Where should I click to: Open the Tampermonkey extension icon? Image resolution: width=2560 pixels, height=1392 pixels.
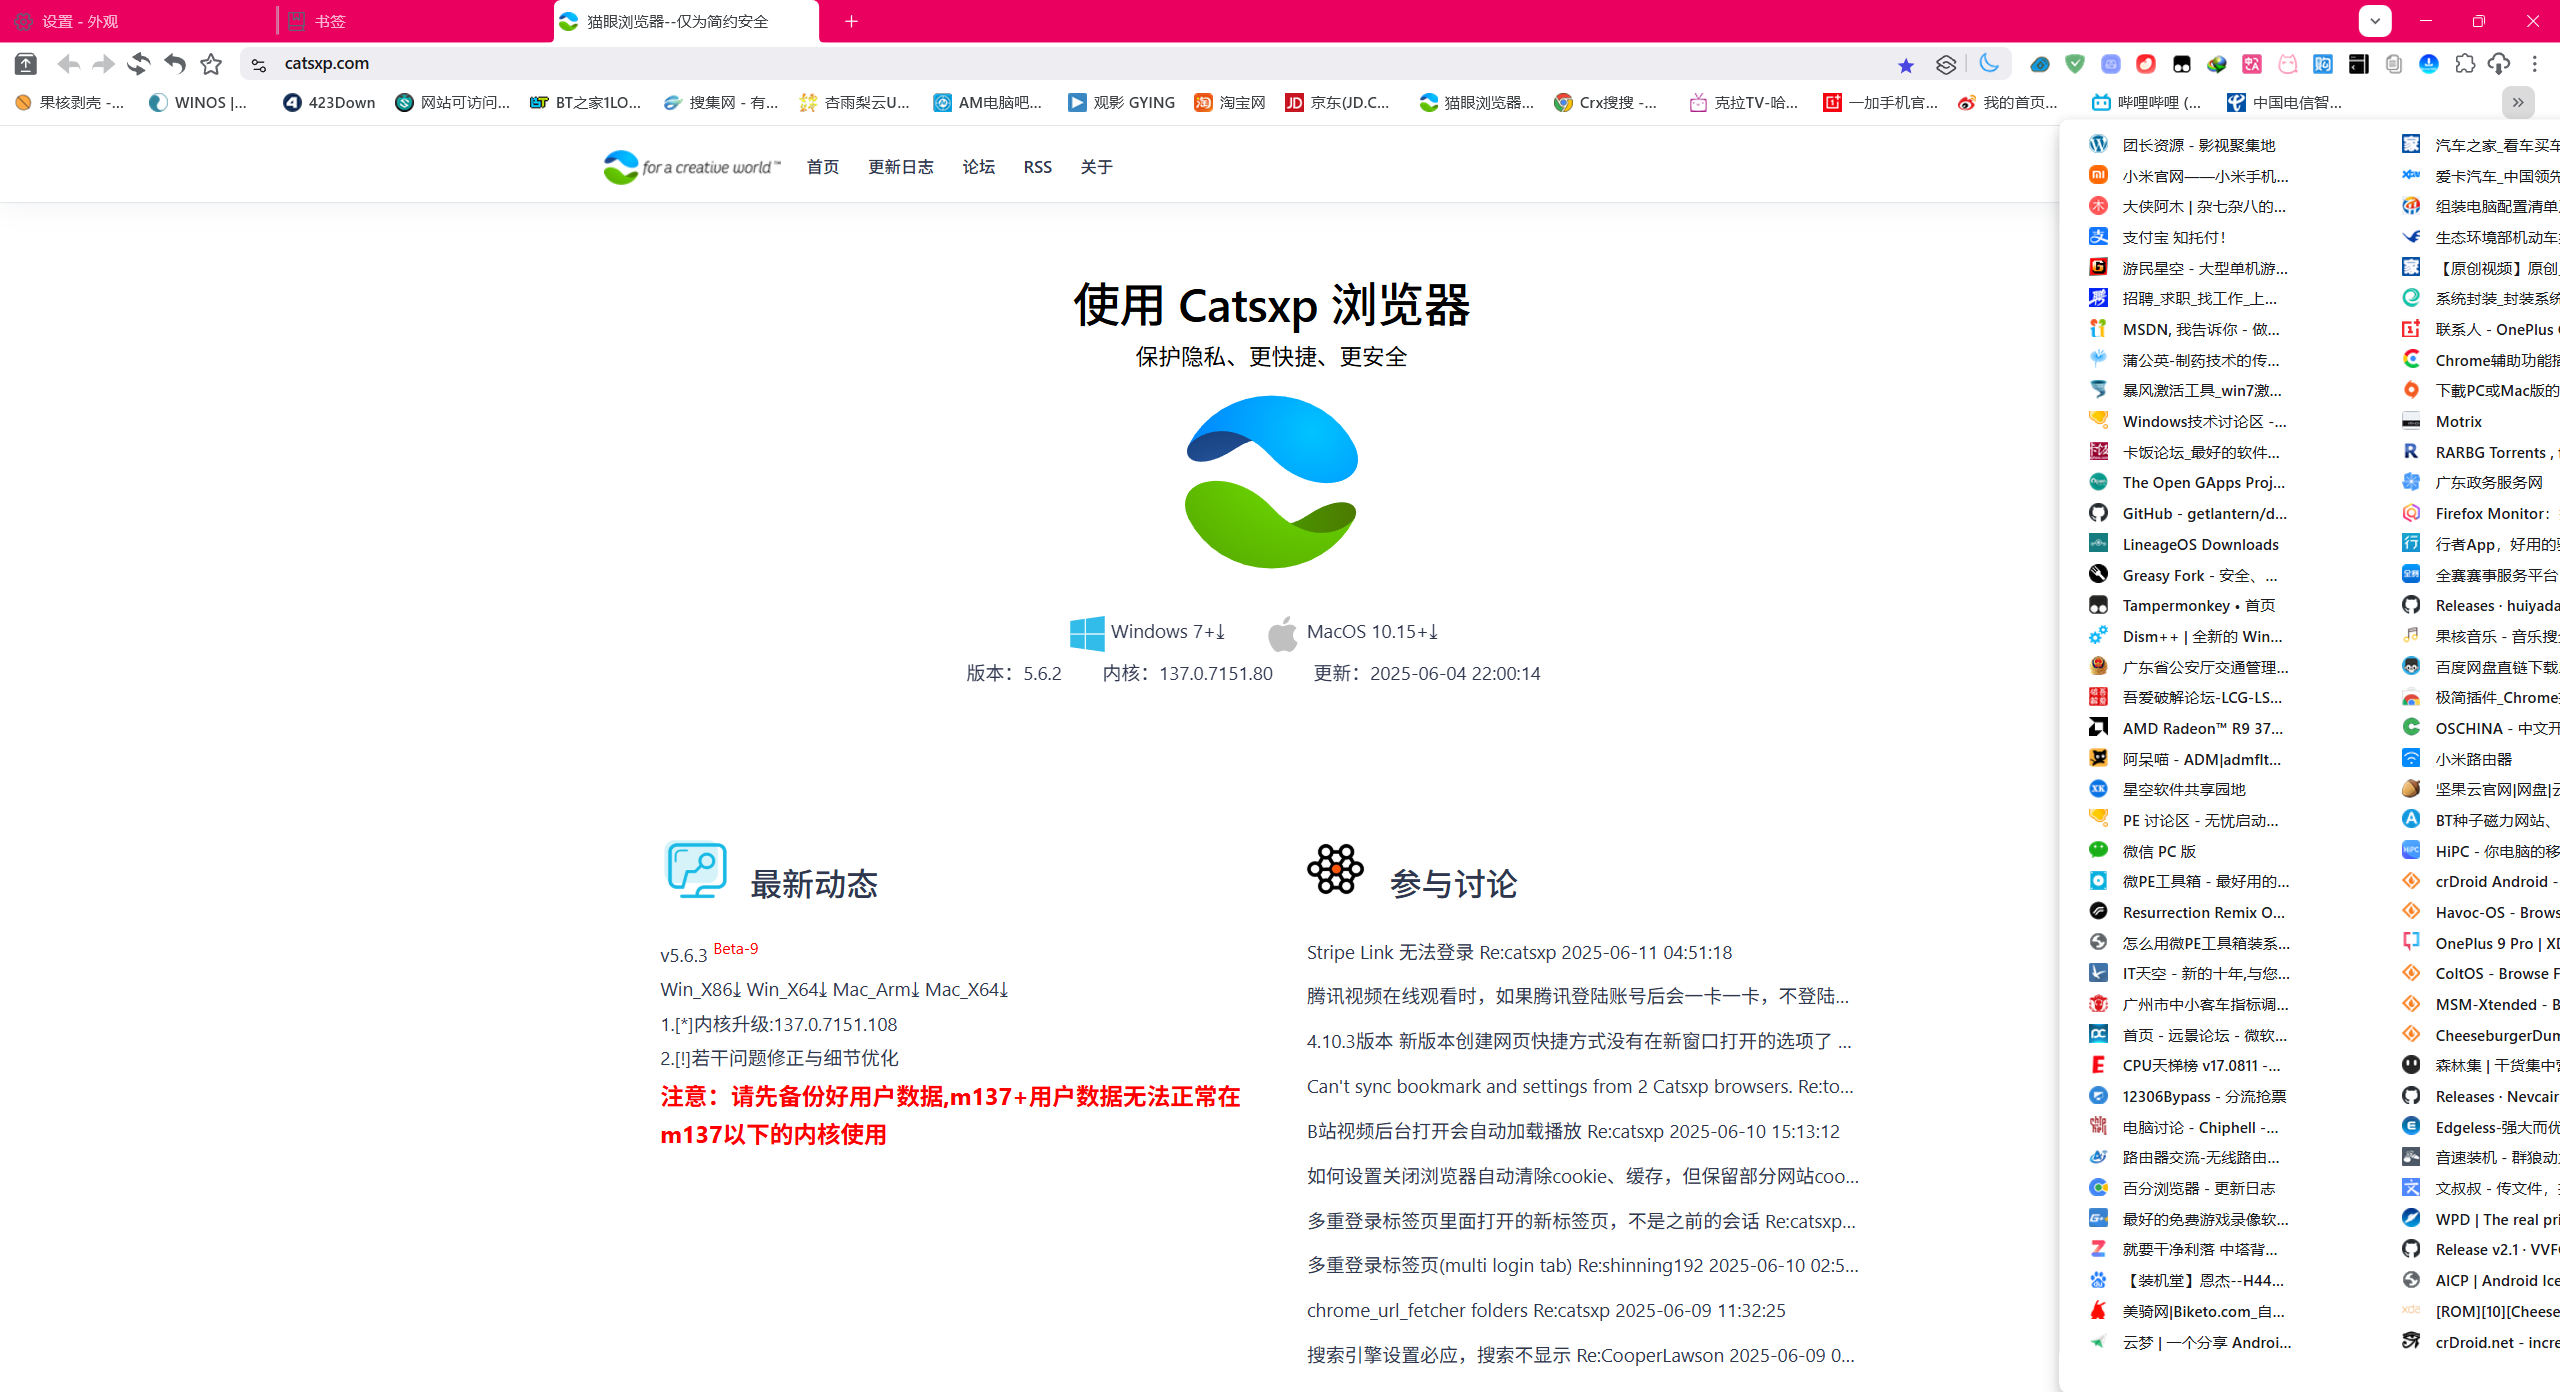[x=2182, y=64]
